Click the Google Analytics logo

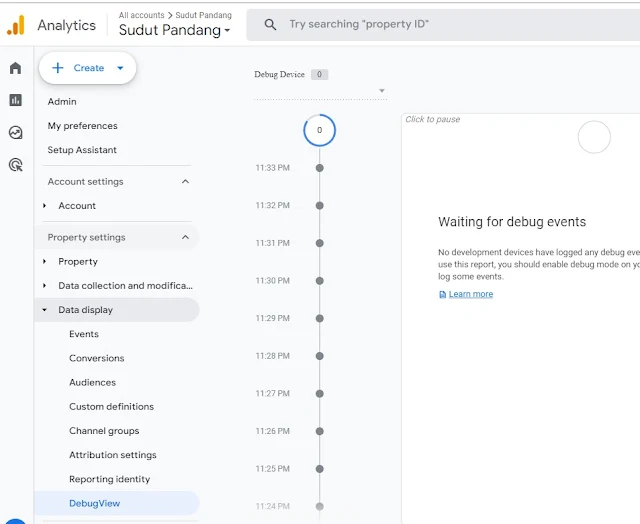16,25
